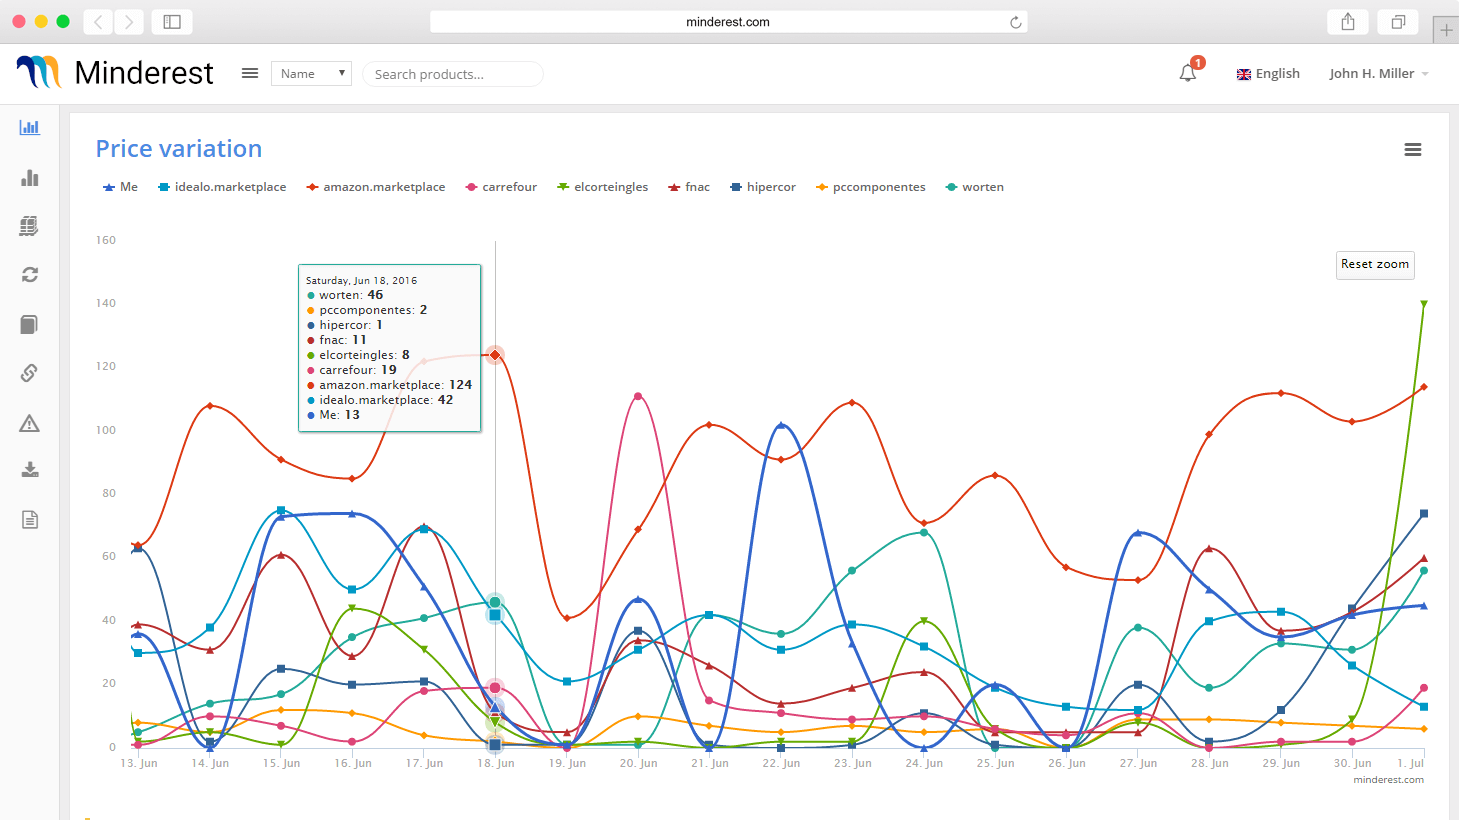Go back in browser history

pyautogui.click(x=98, y=21)
